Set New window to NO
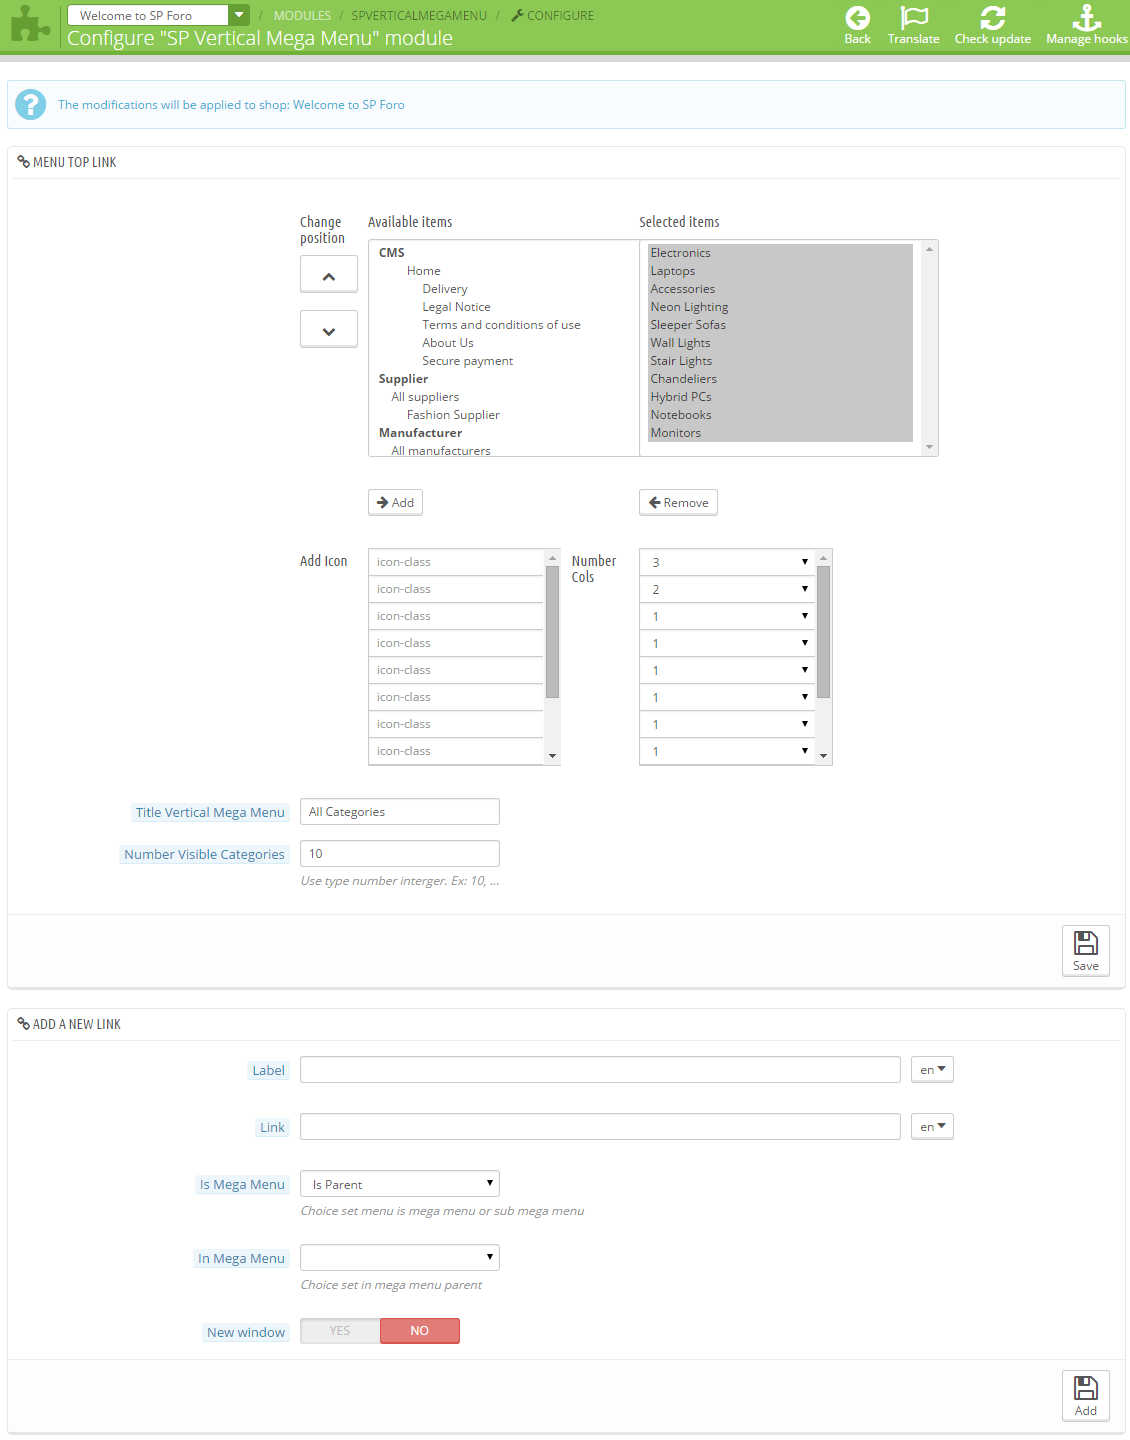Viewport: 1130px width, 1440px height. (420, 1331)
